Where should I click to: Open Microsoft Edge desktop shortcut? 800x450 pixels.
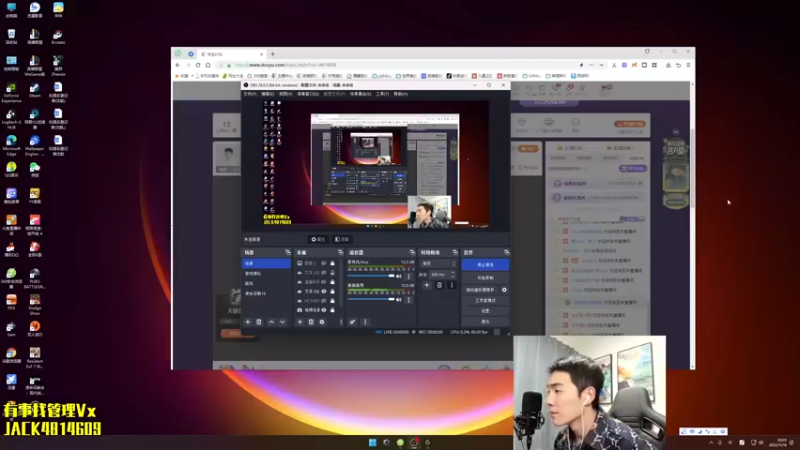[x=11, y=146]
